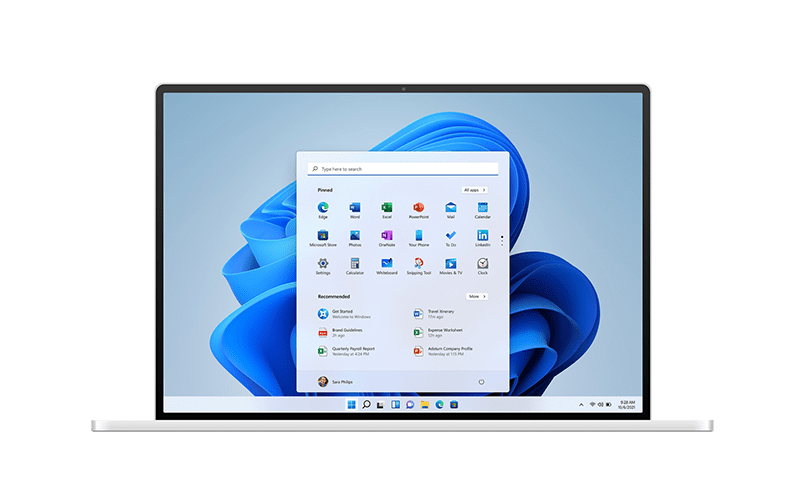Open Chat from the taskbar
The image size is (800, 494).
tap(410, 405)
